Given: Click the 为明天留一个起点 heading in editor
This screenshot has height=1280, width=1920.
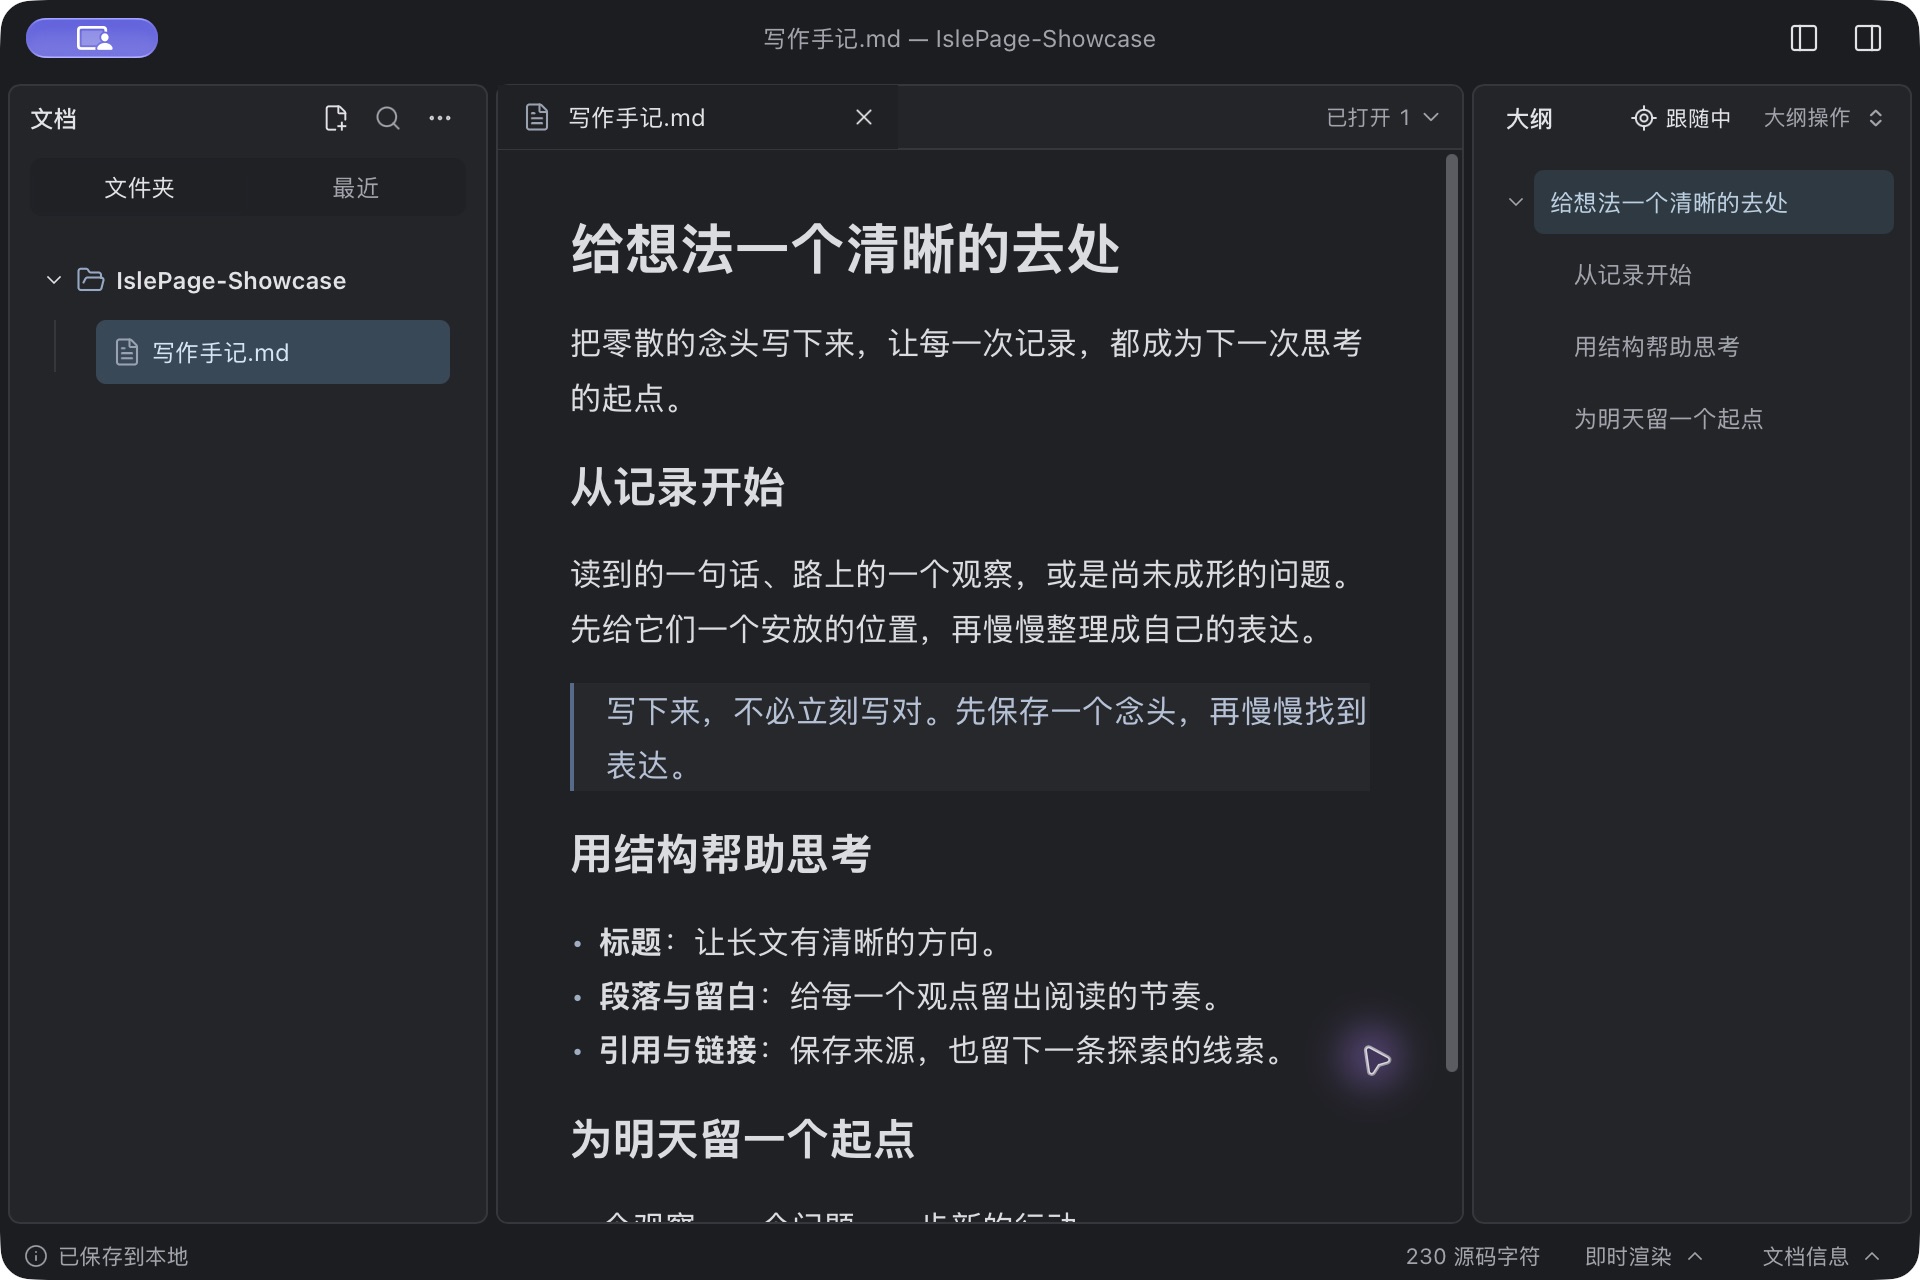Looking at the screenshot, I should (742, 1138).
